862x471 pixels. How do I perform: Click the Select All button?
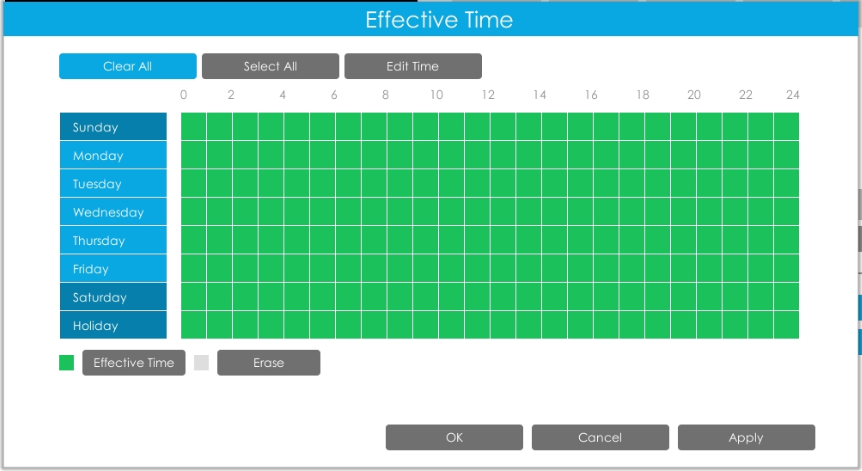(270, 66)
